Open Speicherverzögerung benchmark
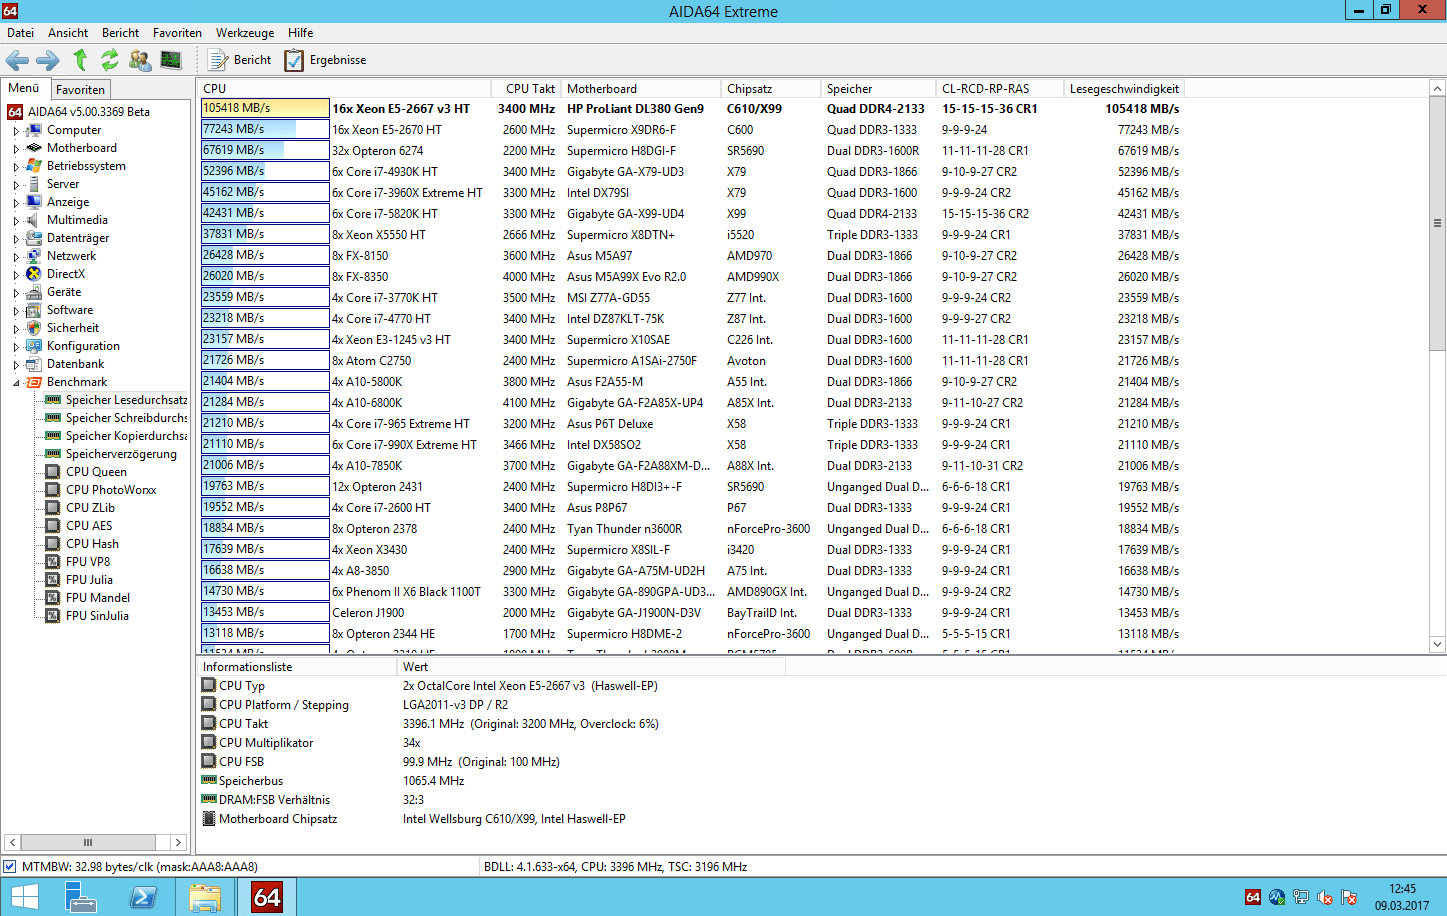Screen dimensions: 1447x916 pyautogui.click(x=121, y=454)
